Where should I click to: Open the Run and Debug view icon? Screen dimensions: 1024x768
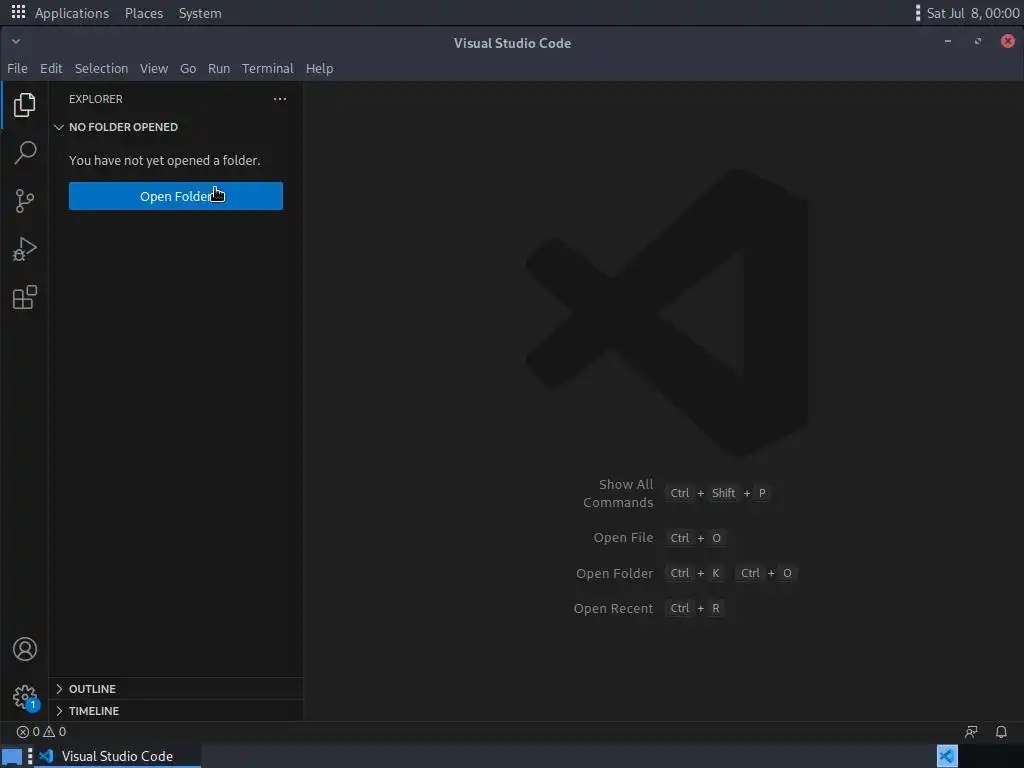(x=25, y=249)
